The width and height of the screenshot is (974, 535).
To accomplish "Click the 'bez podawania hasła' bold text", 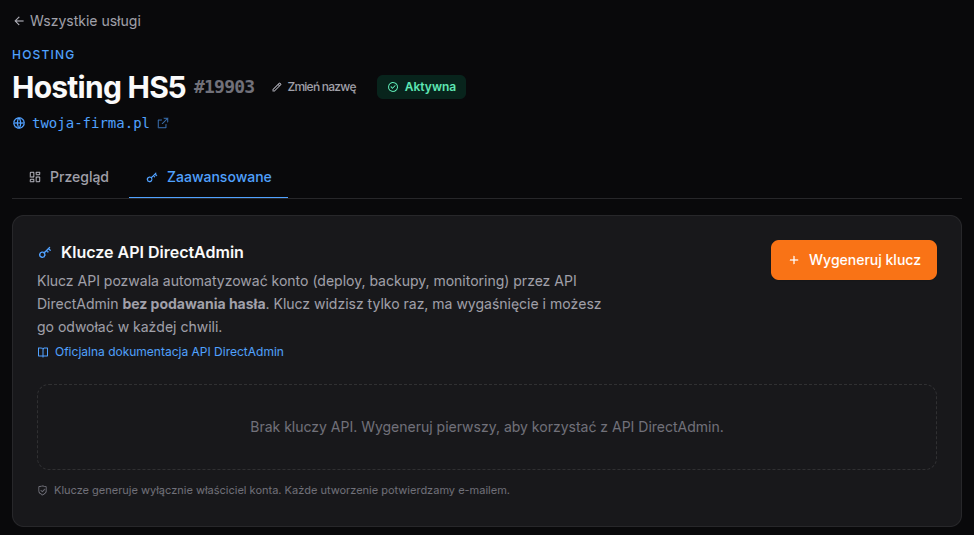I will point(194,304).
